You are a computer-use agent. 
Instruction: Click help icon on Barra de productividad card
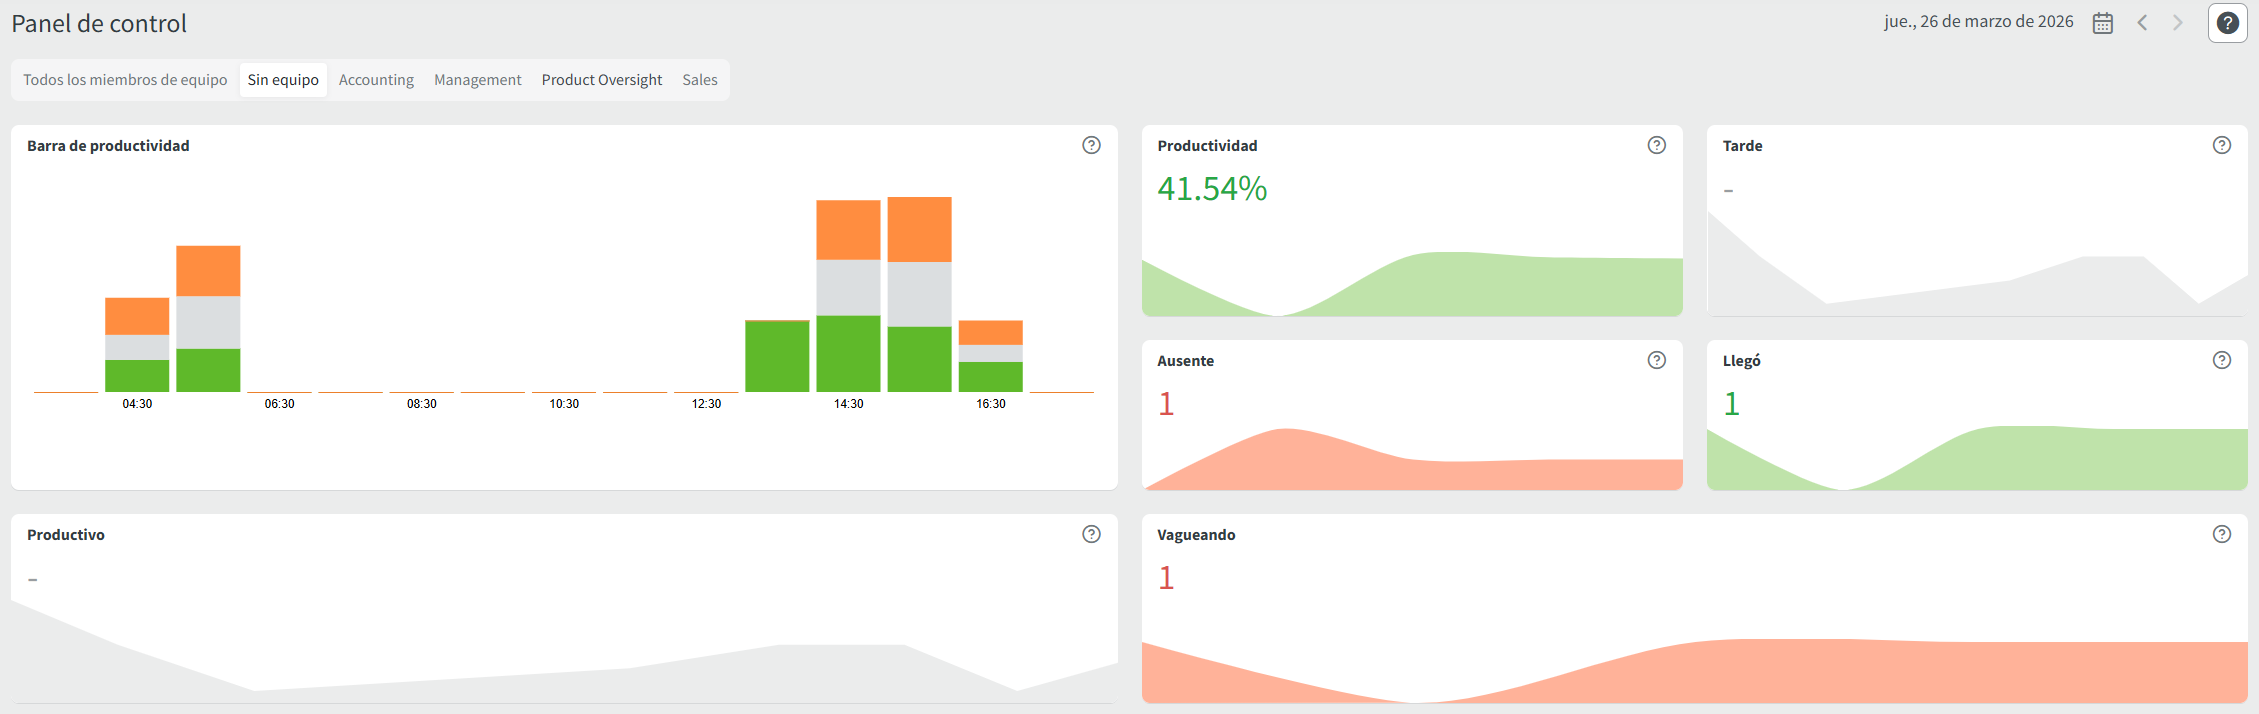1091,145
